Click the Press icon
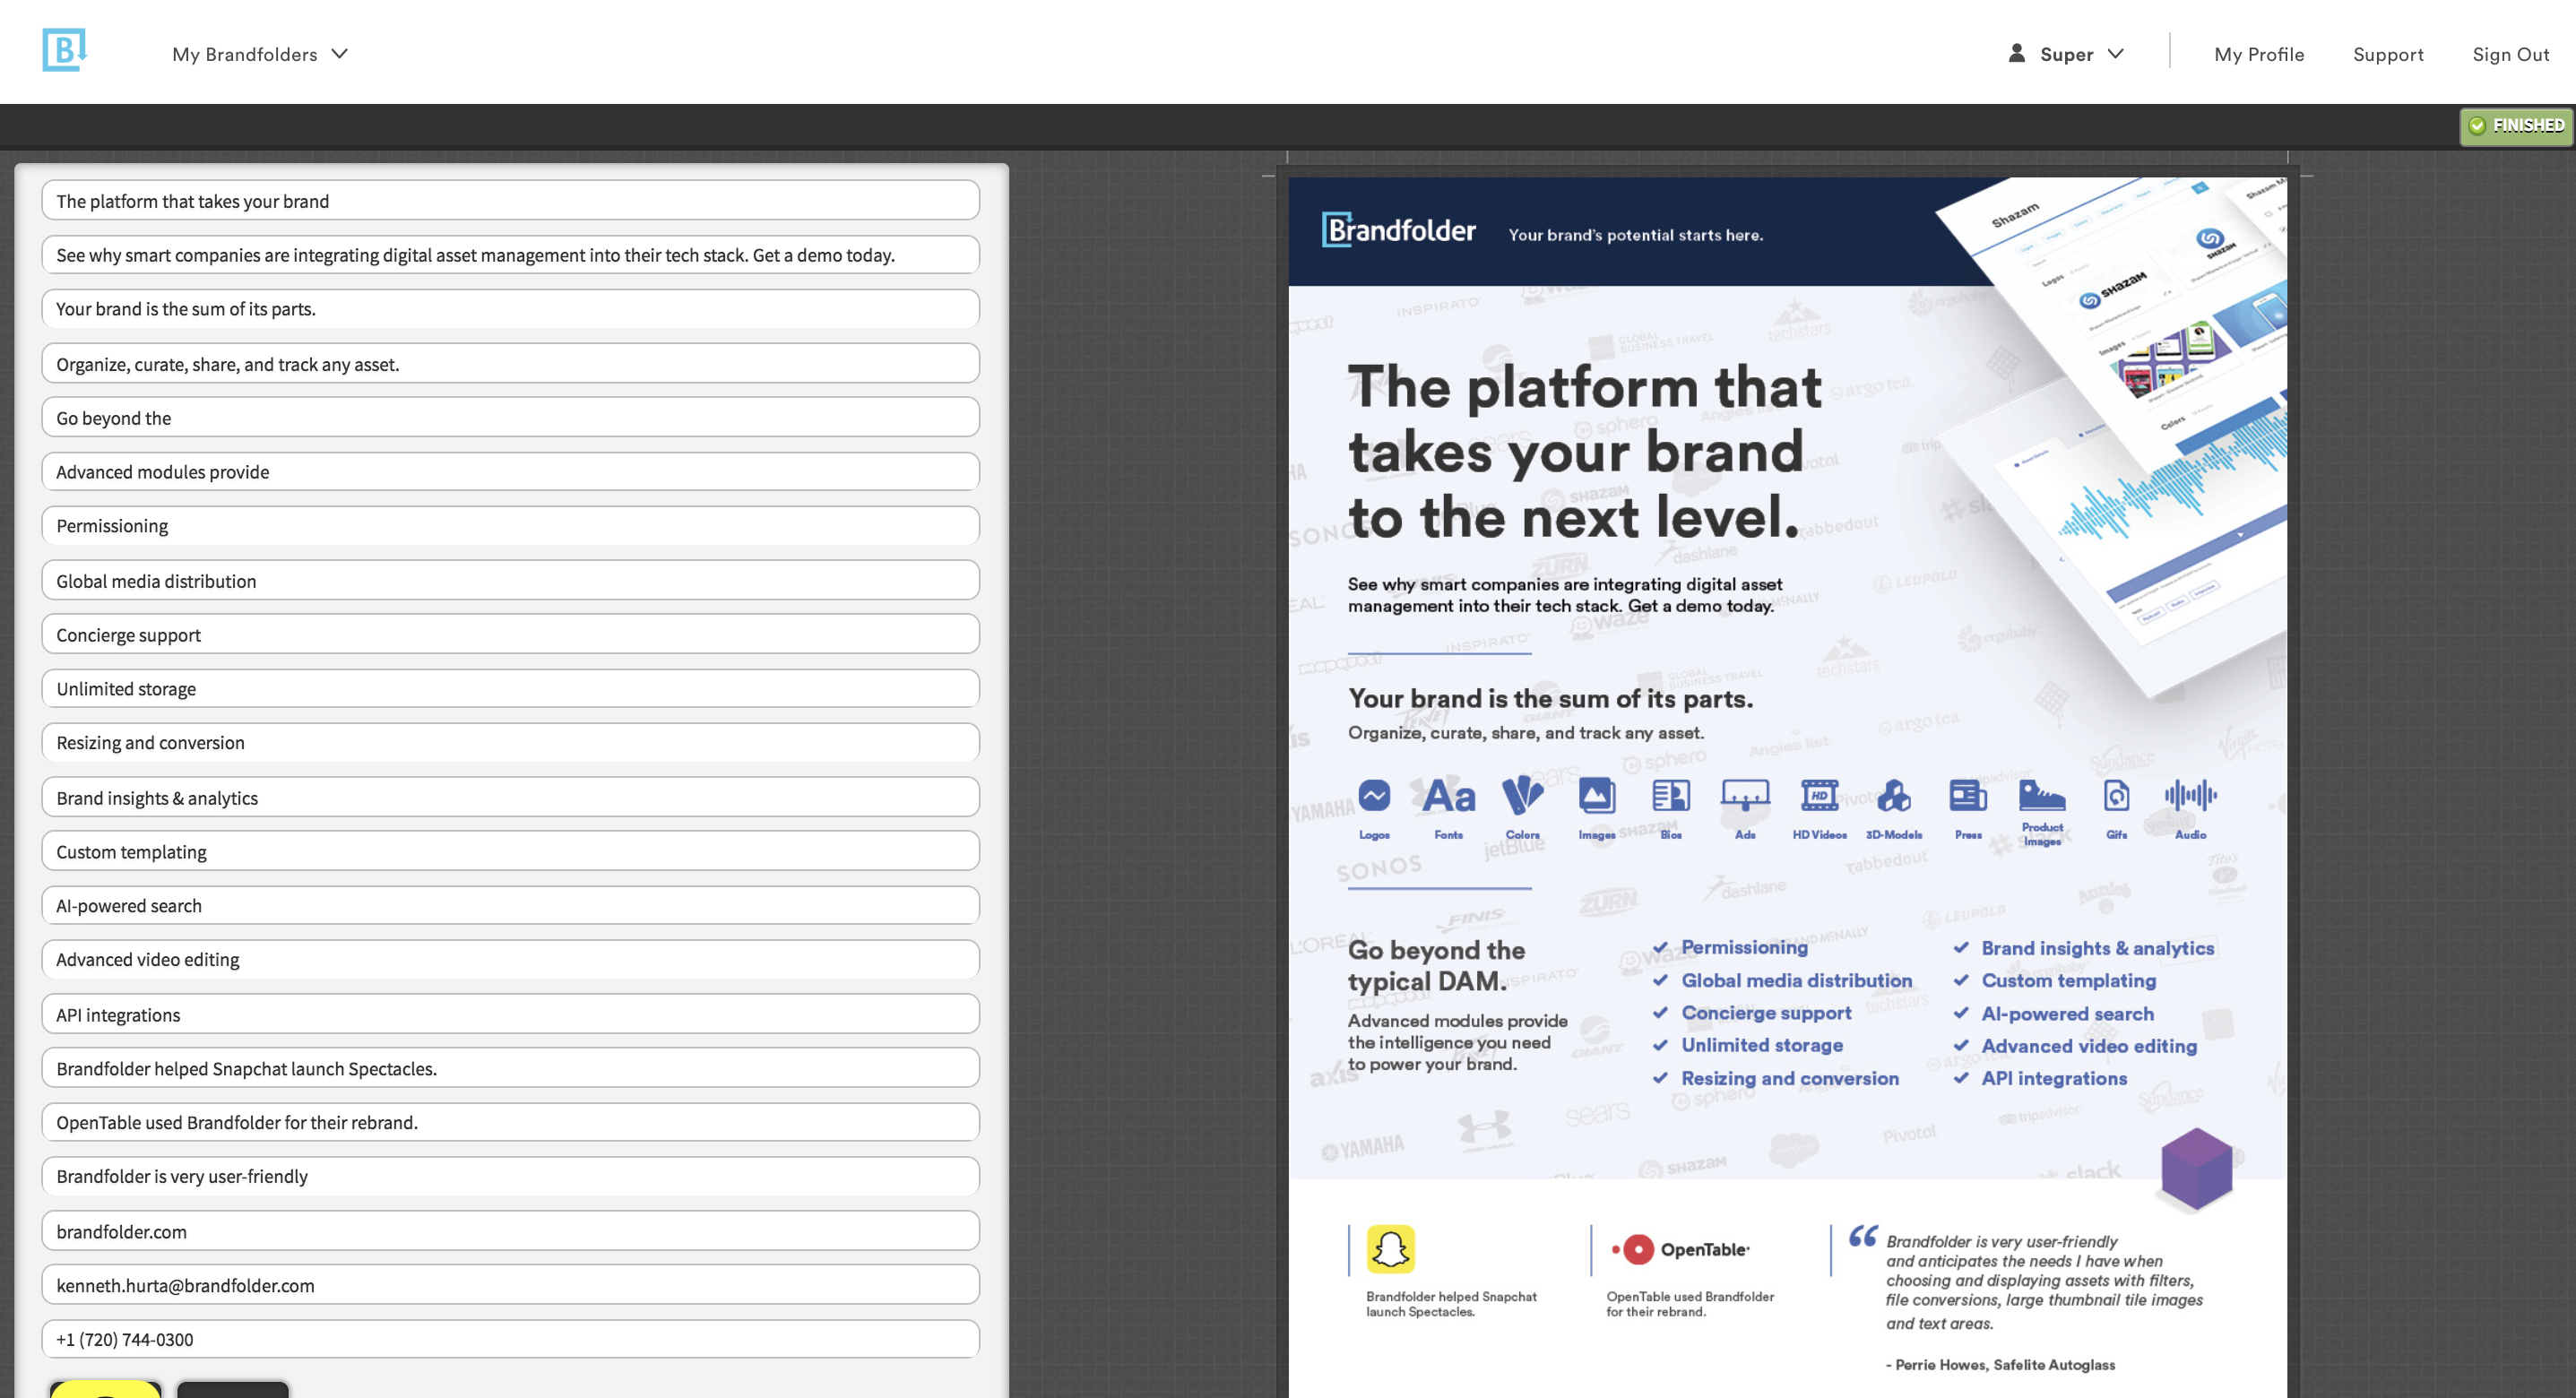Screen dimensions: 2576x1398 click(1968, 795)
